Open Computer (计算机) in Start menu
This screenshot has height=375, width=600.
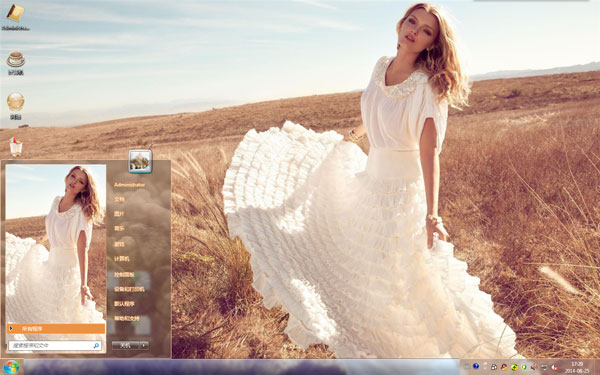click(x=122, y=259)
